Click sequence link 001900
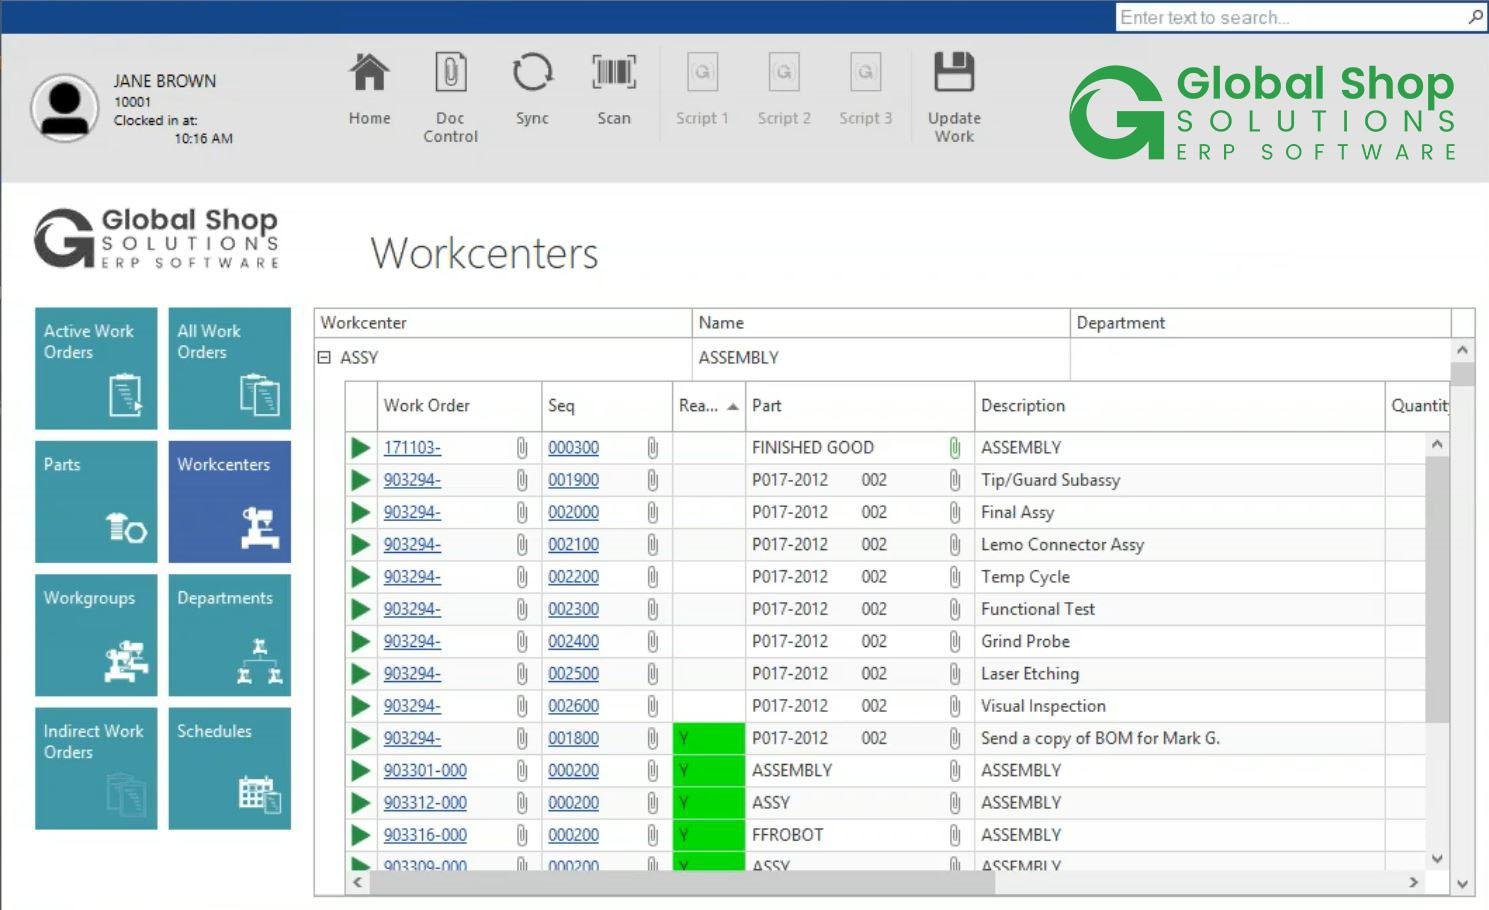Image resolution: width=1489 pixels, height=910 pixels. 573,479
